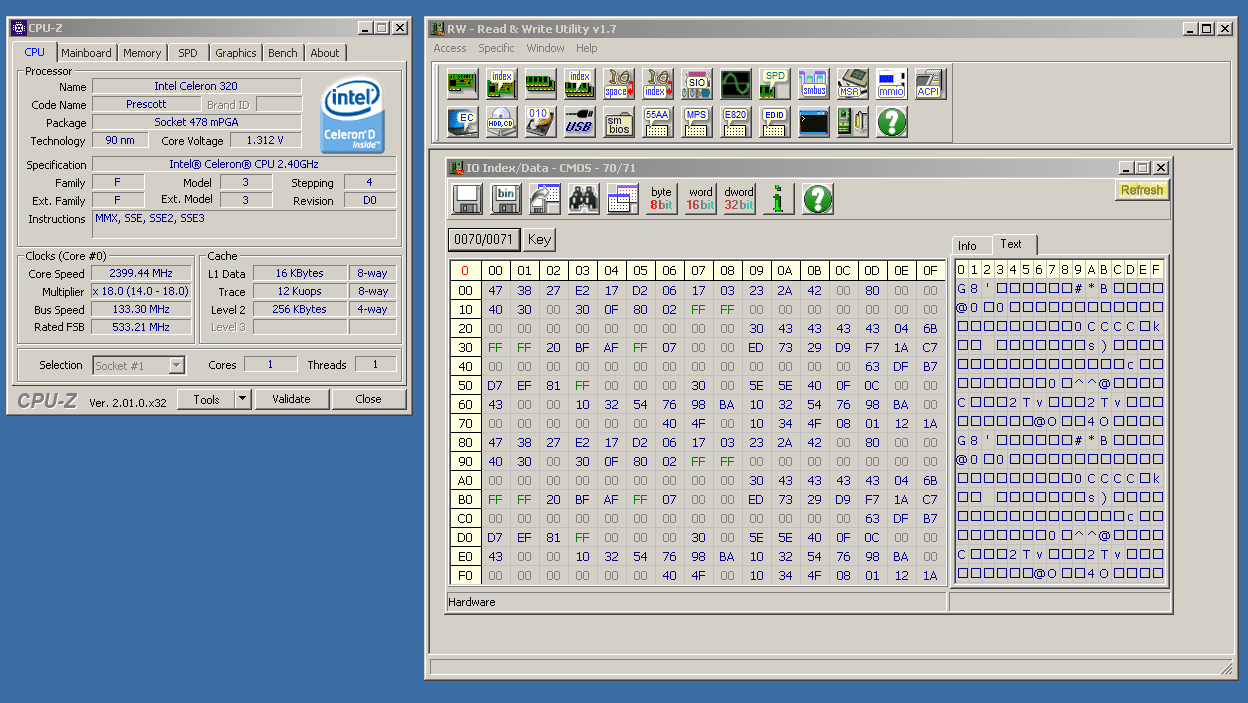
Task: Open the SPD toolbar icon in RW
Action: point(774,83)
